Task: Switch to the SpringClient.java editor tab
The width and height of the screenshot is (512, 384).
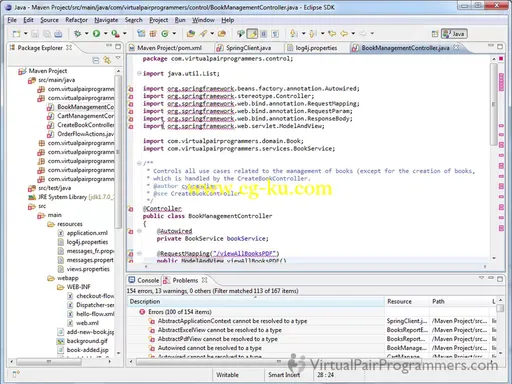Action: pos(248,48)
